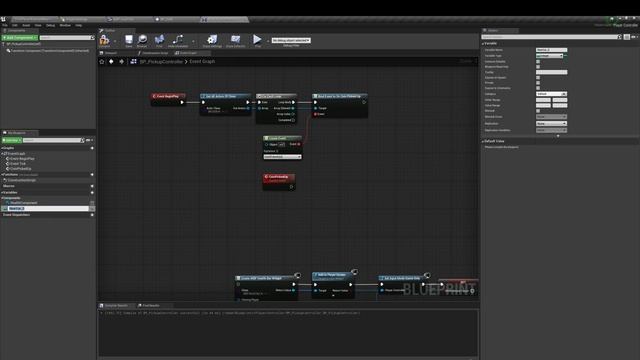Click the Details panel search field

coord(551,37)
